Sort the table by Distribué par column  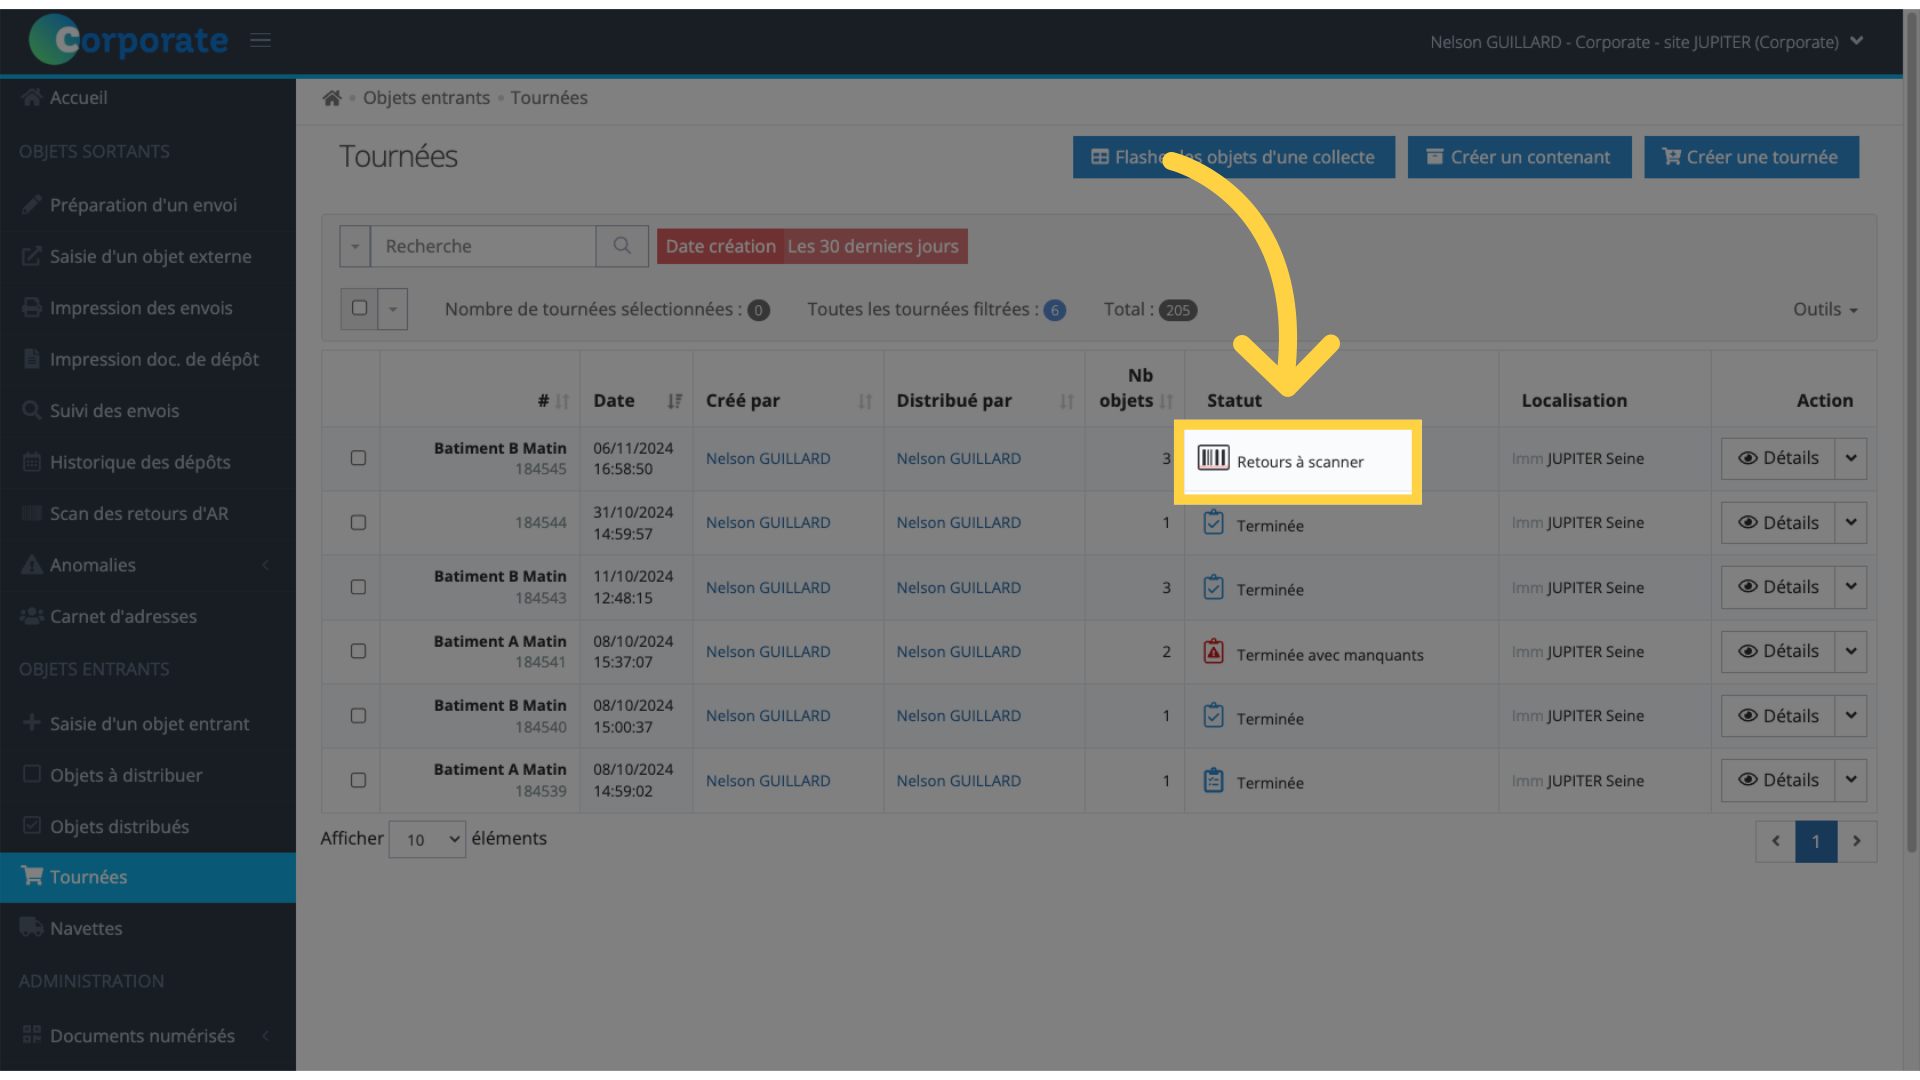coord(1067,401)
